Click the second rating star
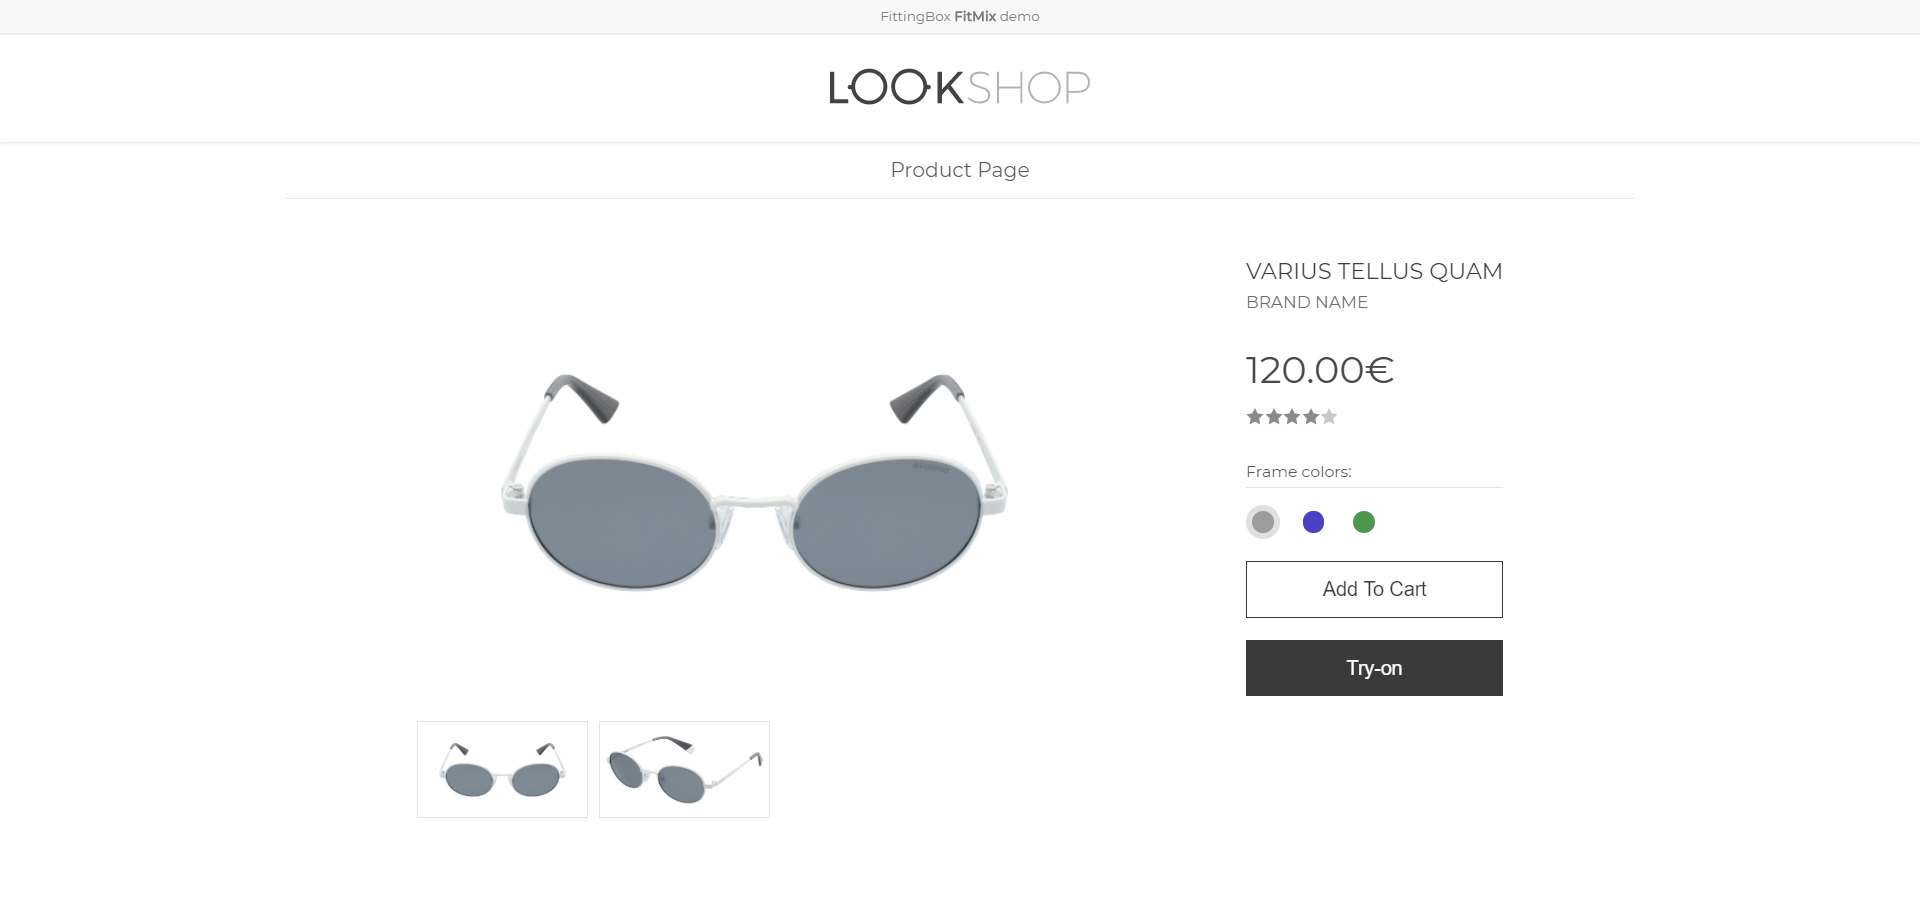 pyautogui.click(x=1274, y=417)
